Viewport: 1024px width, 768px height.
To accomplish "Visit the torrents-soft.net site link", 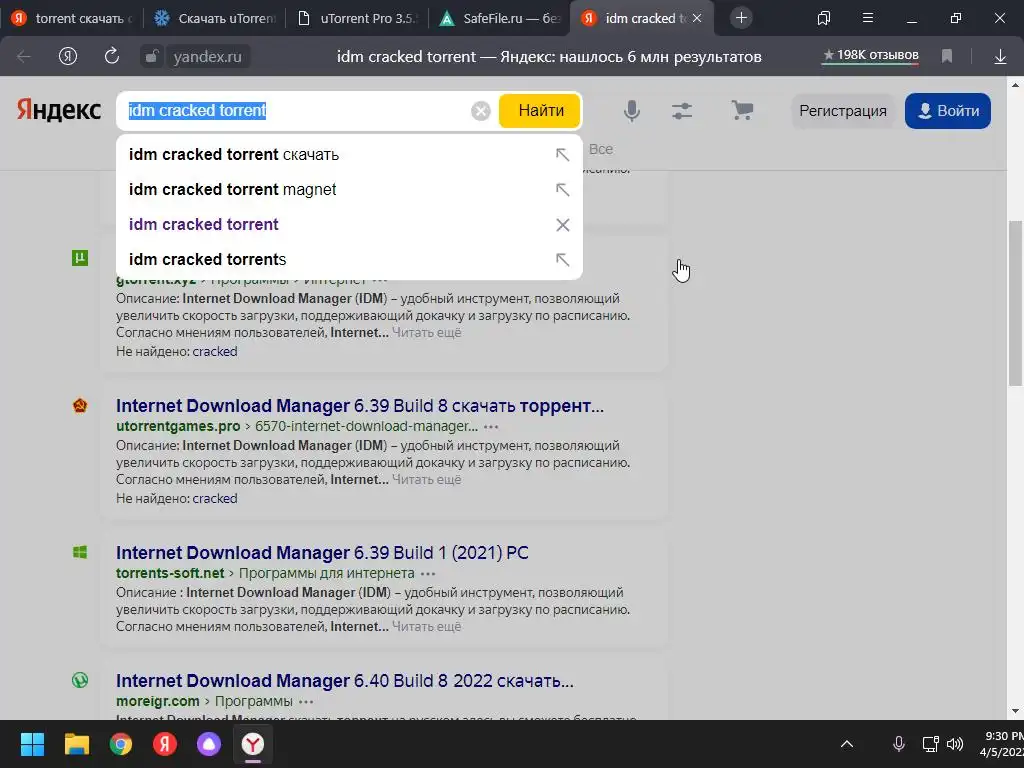I will coord(170,573).
